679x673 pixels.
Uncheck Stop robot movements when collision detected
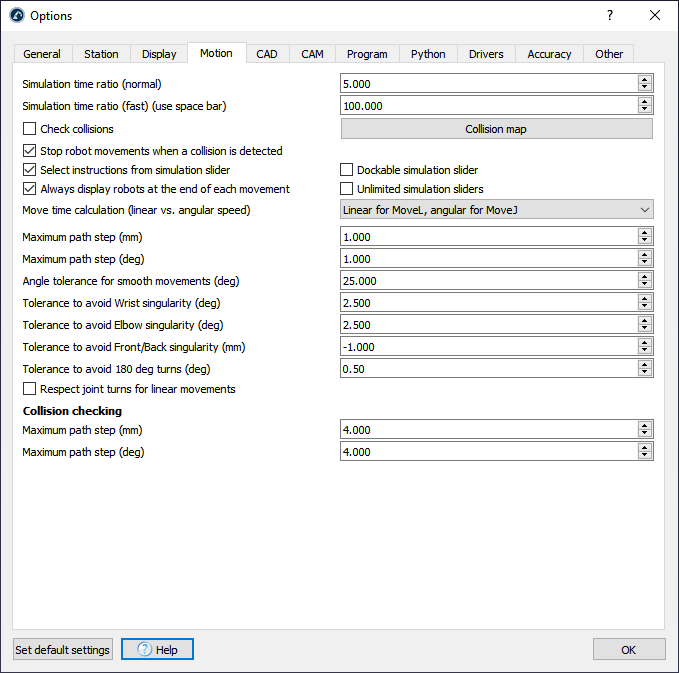tap(30, 151)
